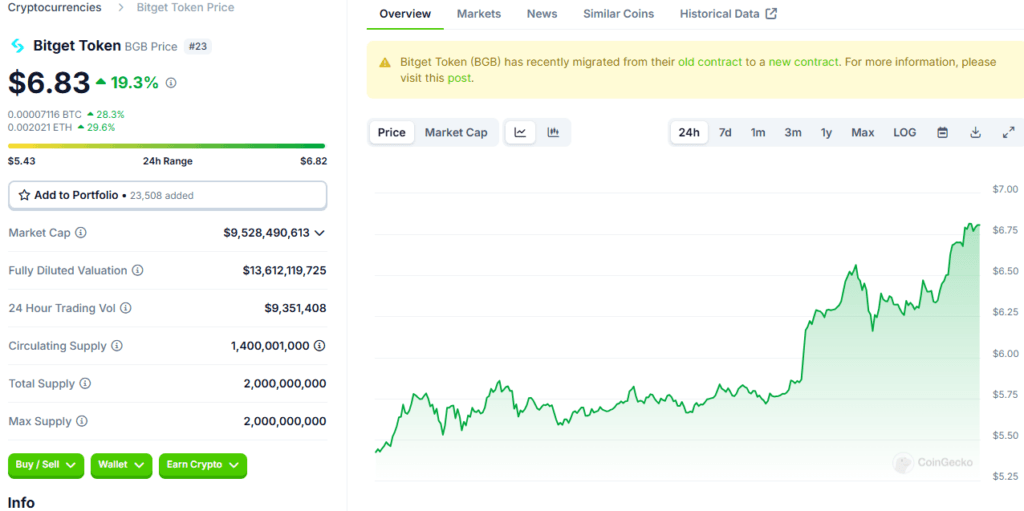This screenshot has width=1024, height=511.
Task: Click the $6.83 price value
Action: (x=49, y=83)
